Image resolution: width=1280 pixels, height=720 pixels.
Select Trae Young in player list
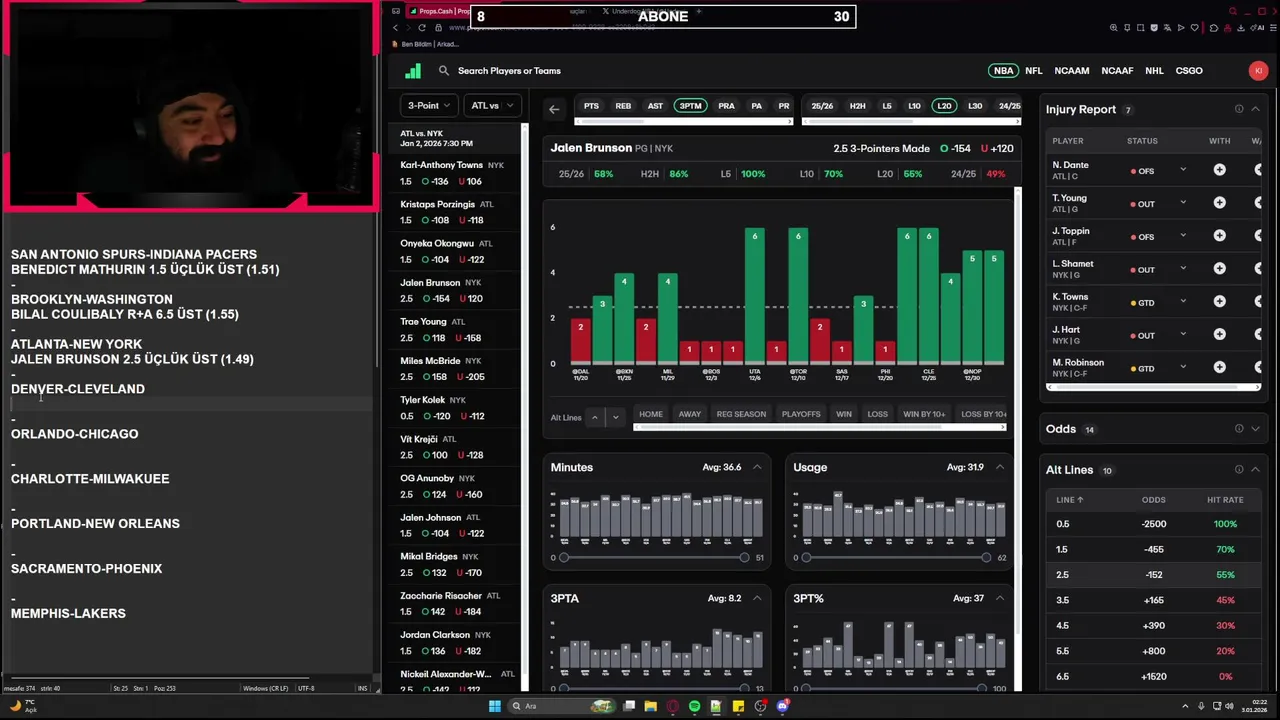[x=456, y=330]
